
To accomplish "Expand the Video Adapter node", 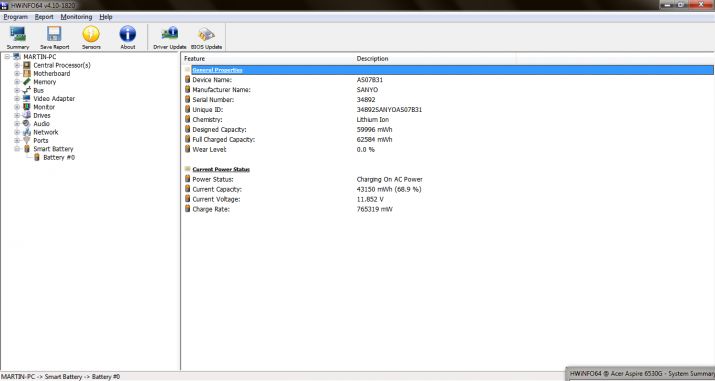I will click(x=17, y=98).
